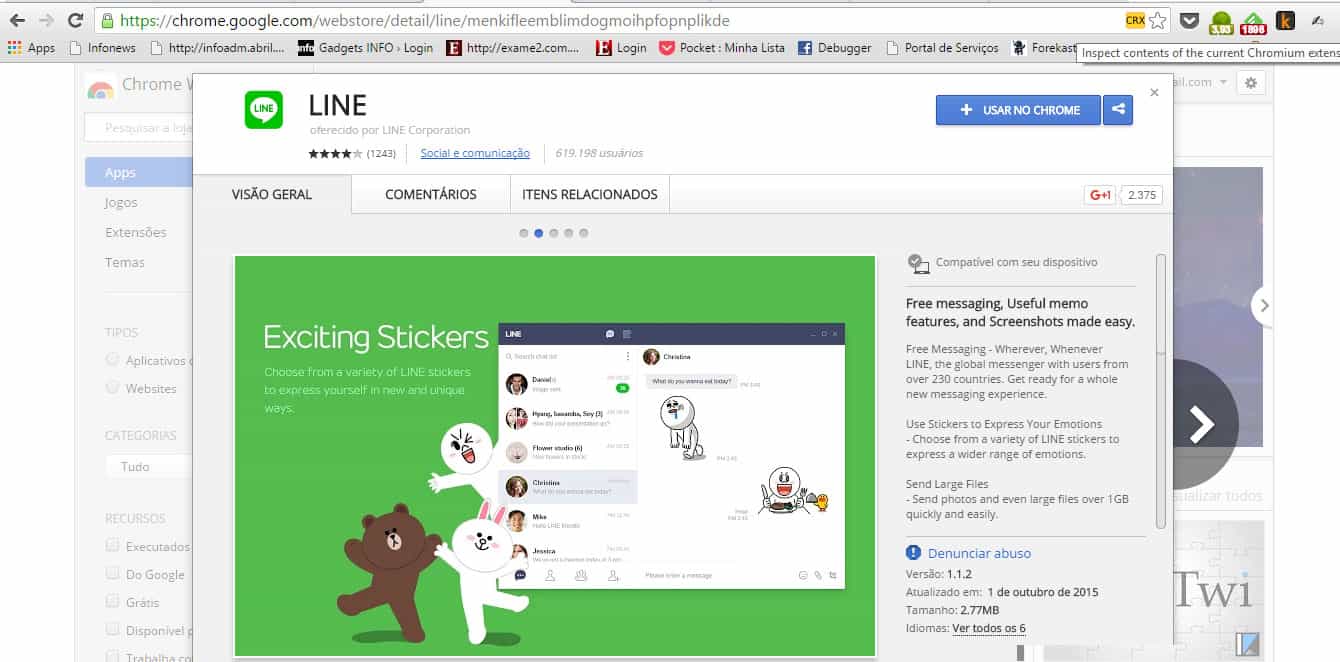Viewport: 1340px width, 662px height.
Task: Jump to third screenshot carousel dot
Action: (554, 233)
